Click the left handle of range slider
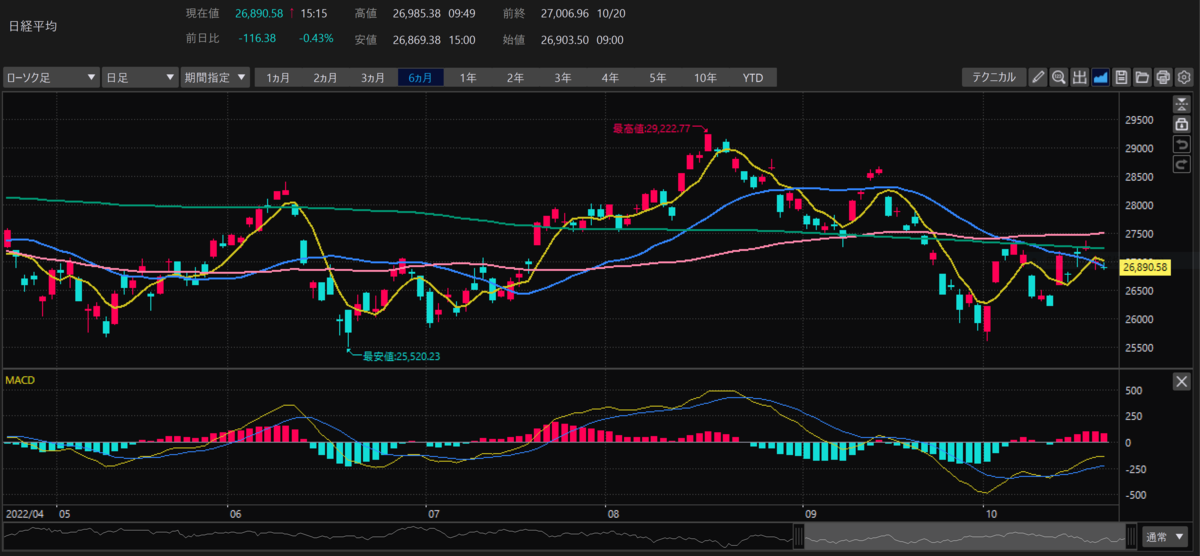Image resolution: width=1200 pixels, height=556 pixels. click(x=800, y=537)
